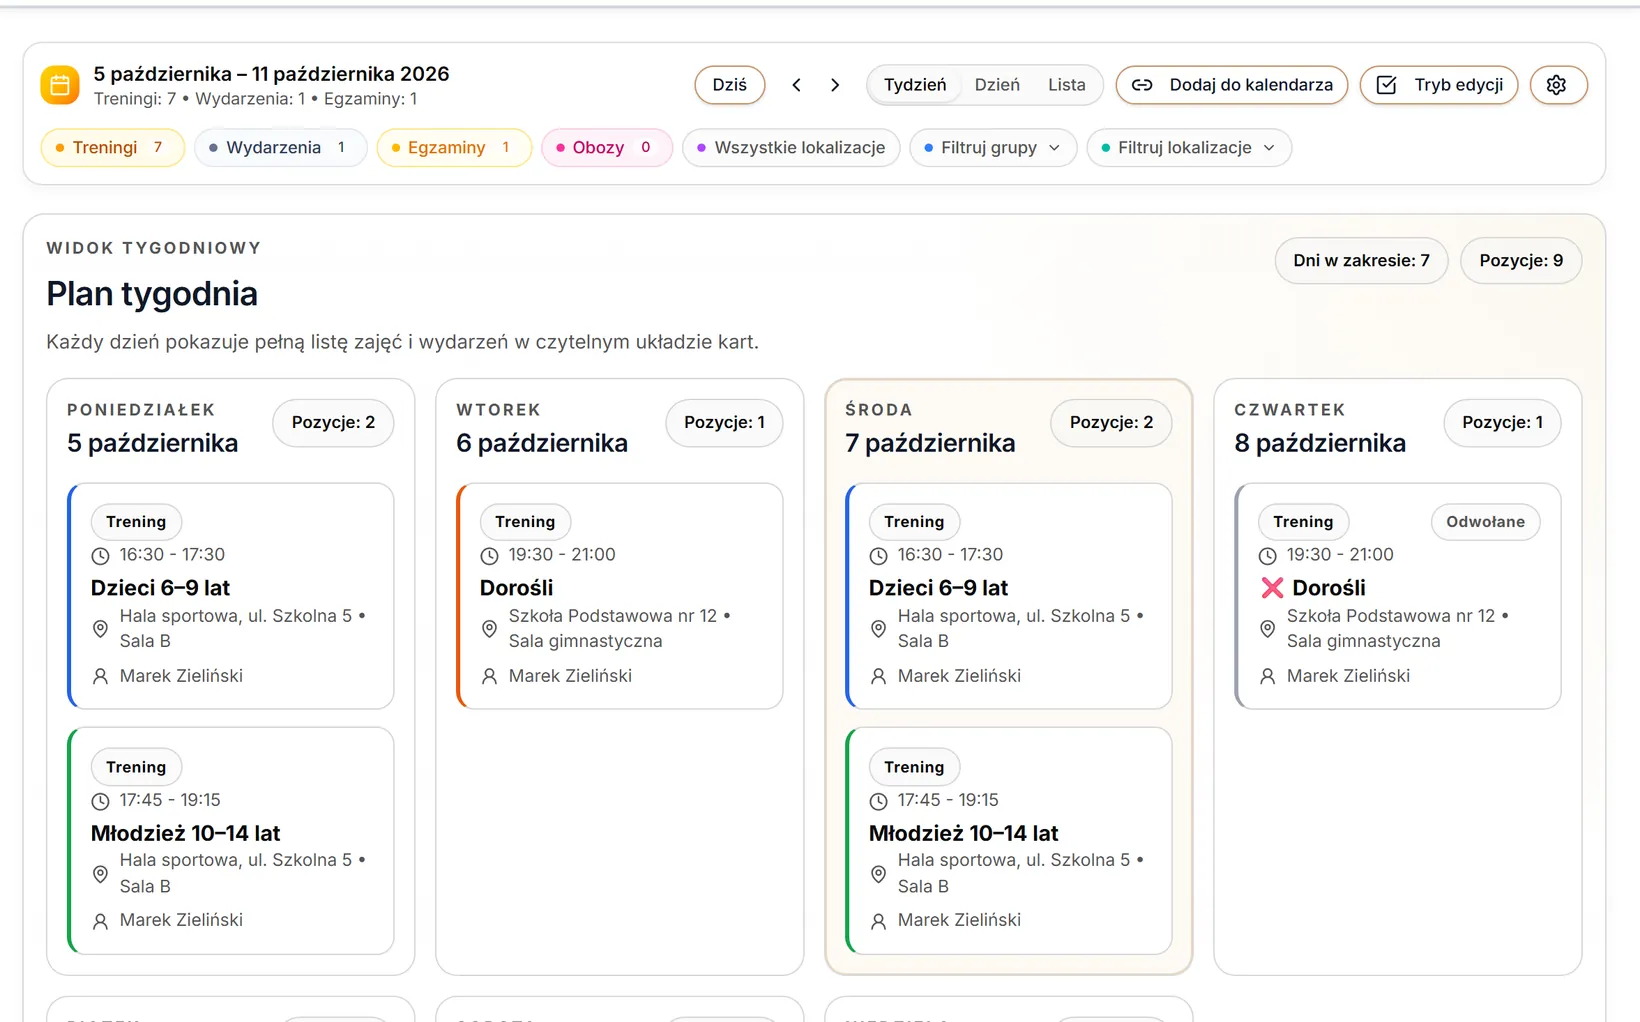This screenshot has height=1022, width=1640.
Task: Click Tuesday Dorośli training title
Action: [516, 588]
